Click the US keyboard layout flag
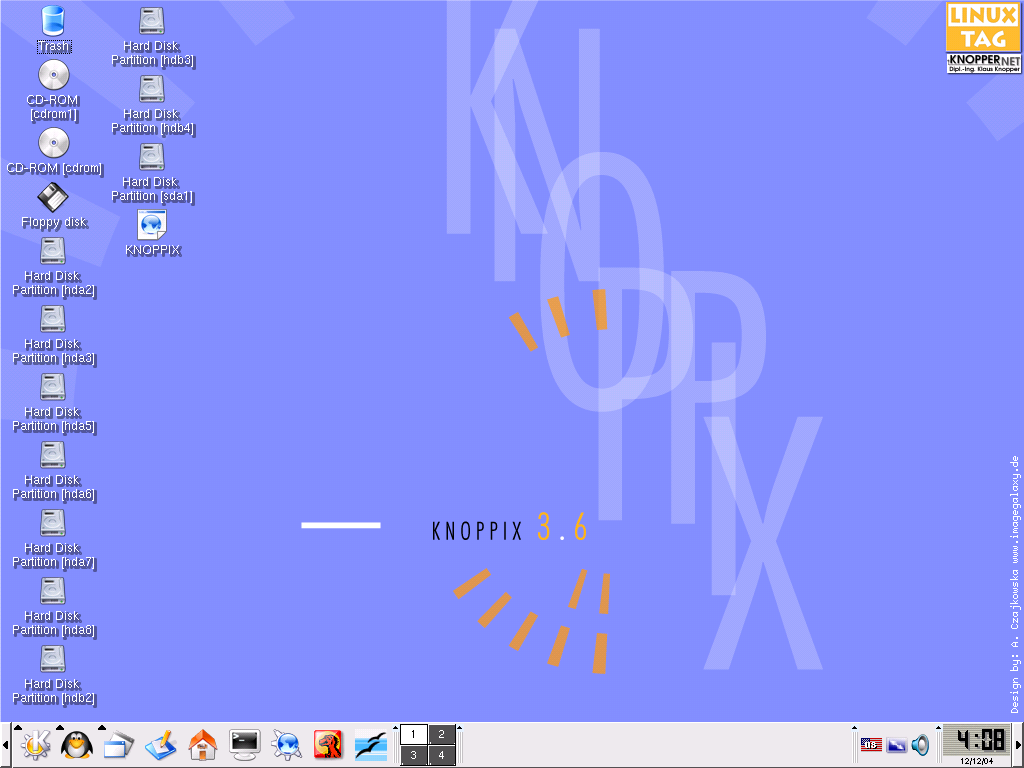The height and width of the screenshot is (768, 1024). pos(871,744)
